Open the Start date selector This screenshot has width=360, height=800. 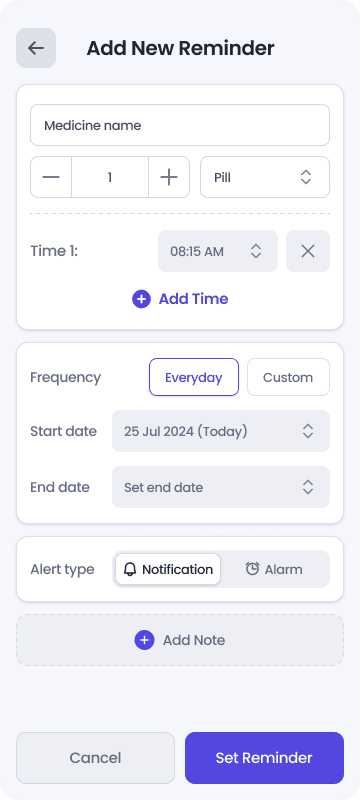[221, 431]
